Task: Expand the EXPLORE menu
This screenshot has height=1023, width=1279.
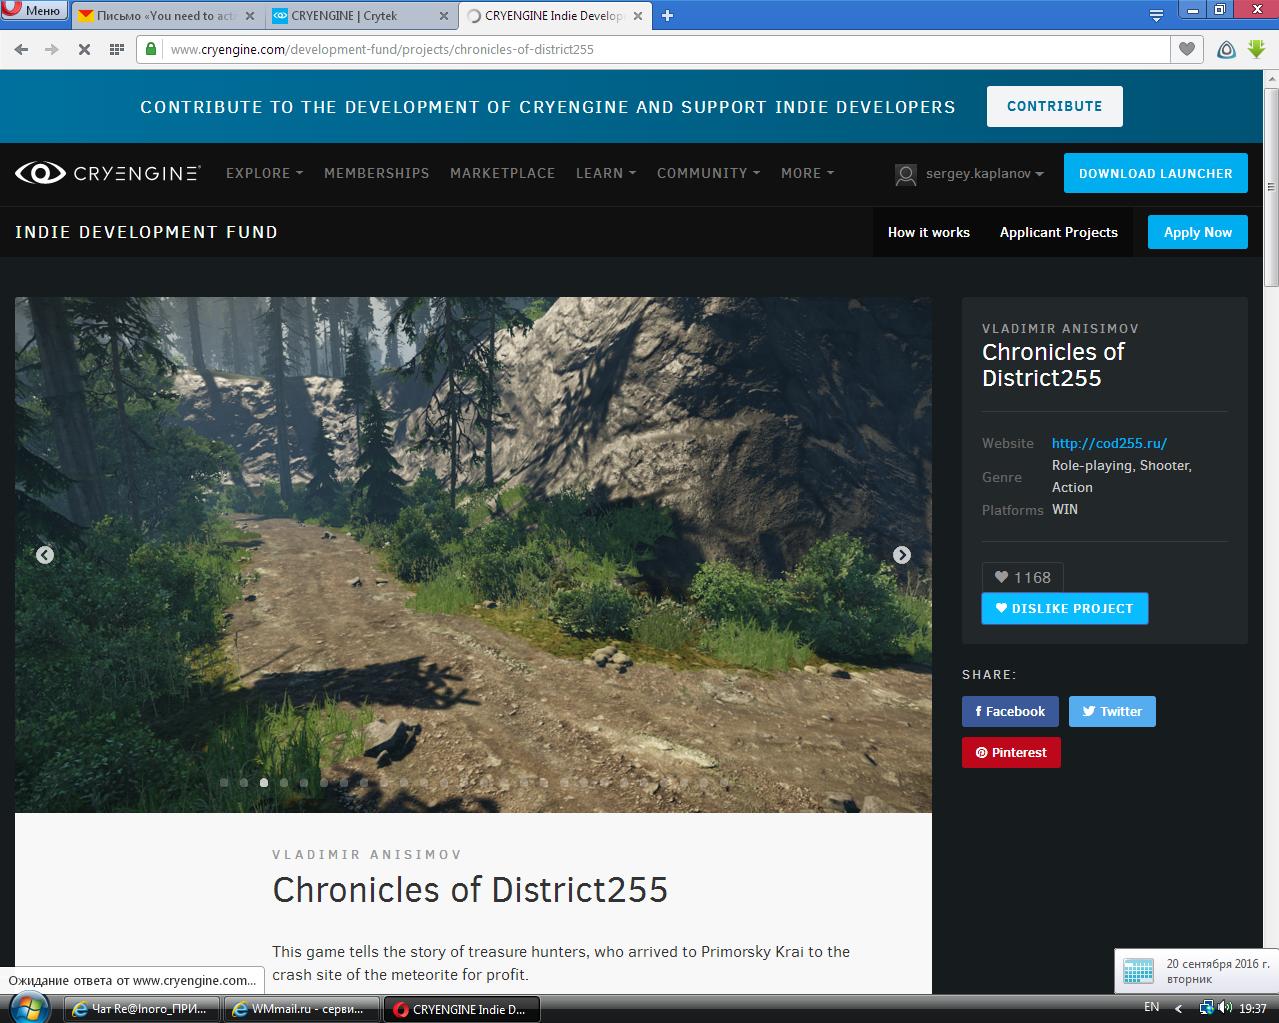Action: [264, 173]
